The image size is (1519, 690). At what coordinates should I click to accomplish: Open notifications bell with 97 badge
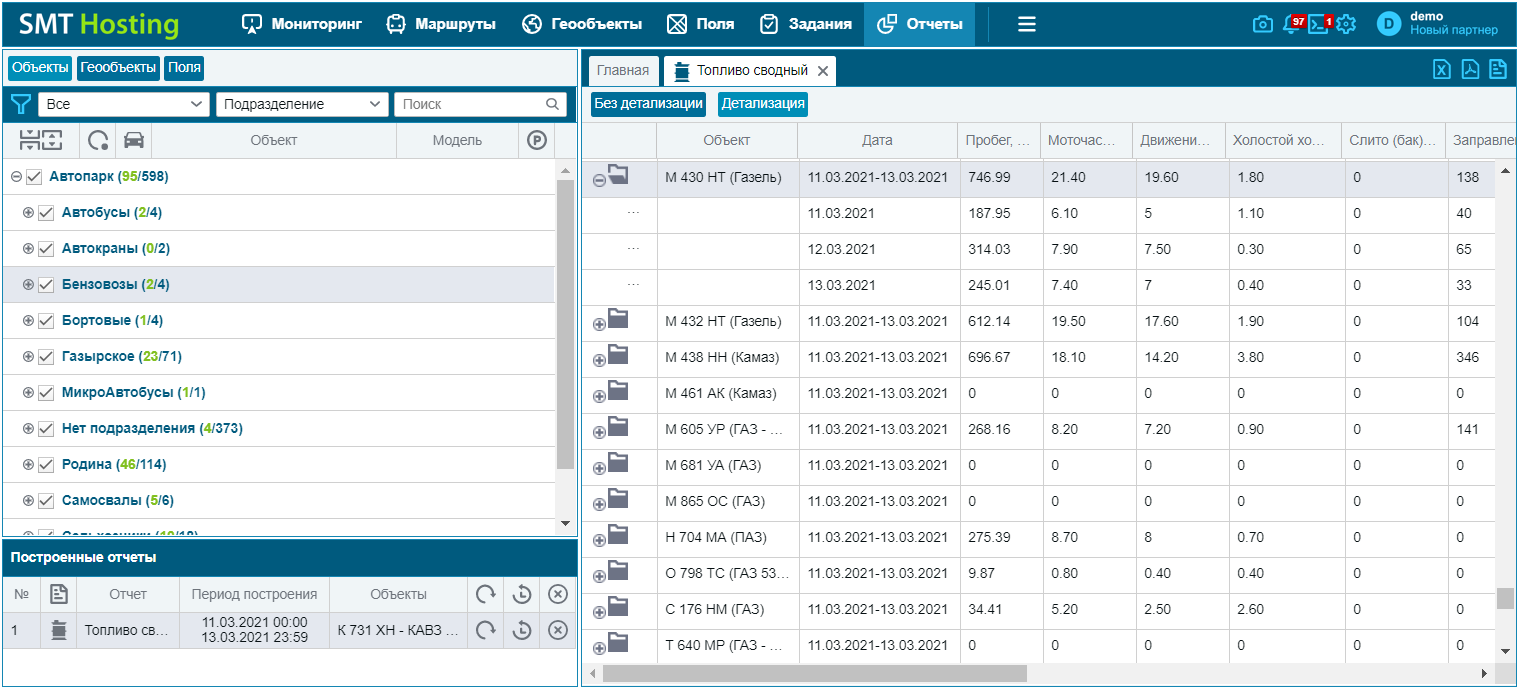(x=1292, y=24)
